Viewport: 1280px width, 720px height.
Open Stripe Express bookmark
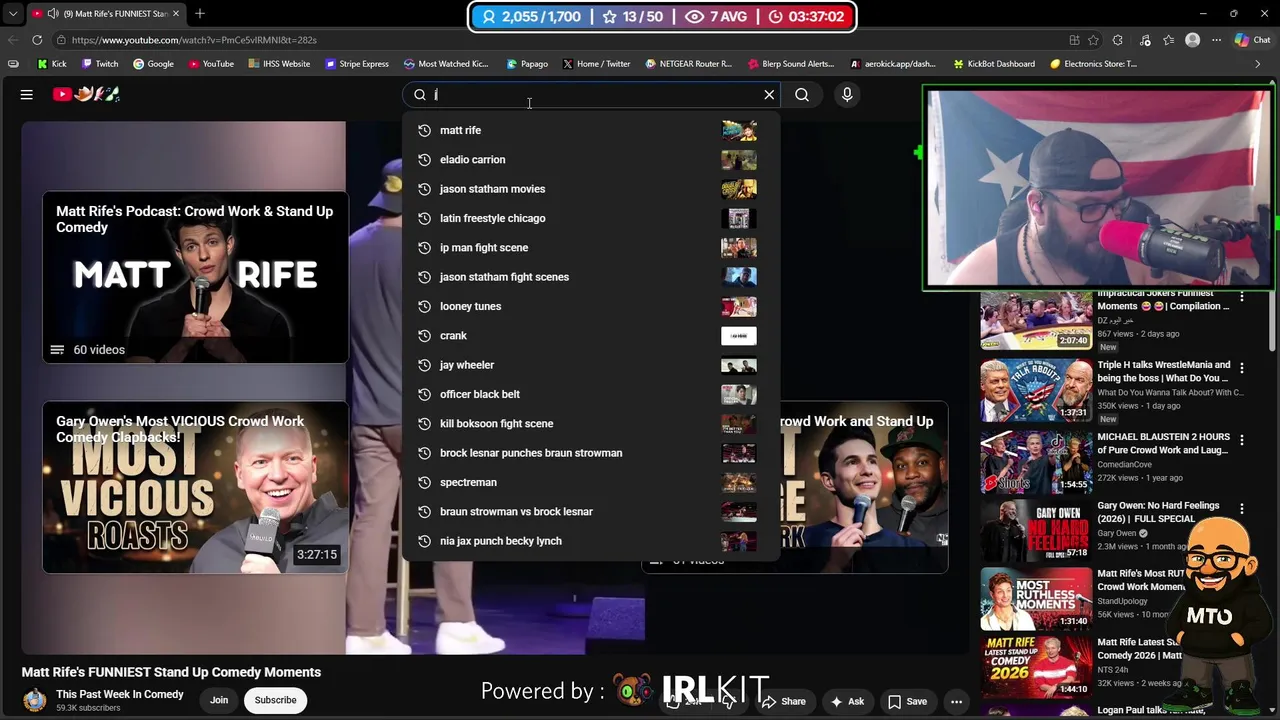pos(357,64)
